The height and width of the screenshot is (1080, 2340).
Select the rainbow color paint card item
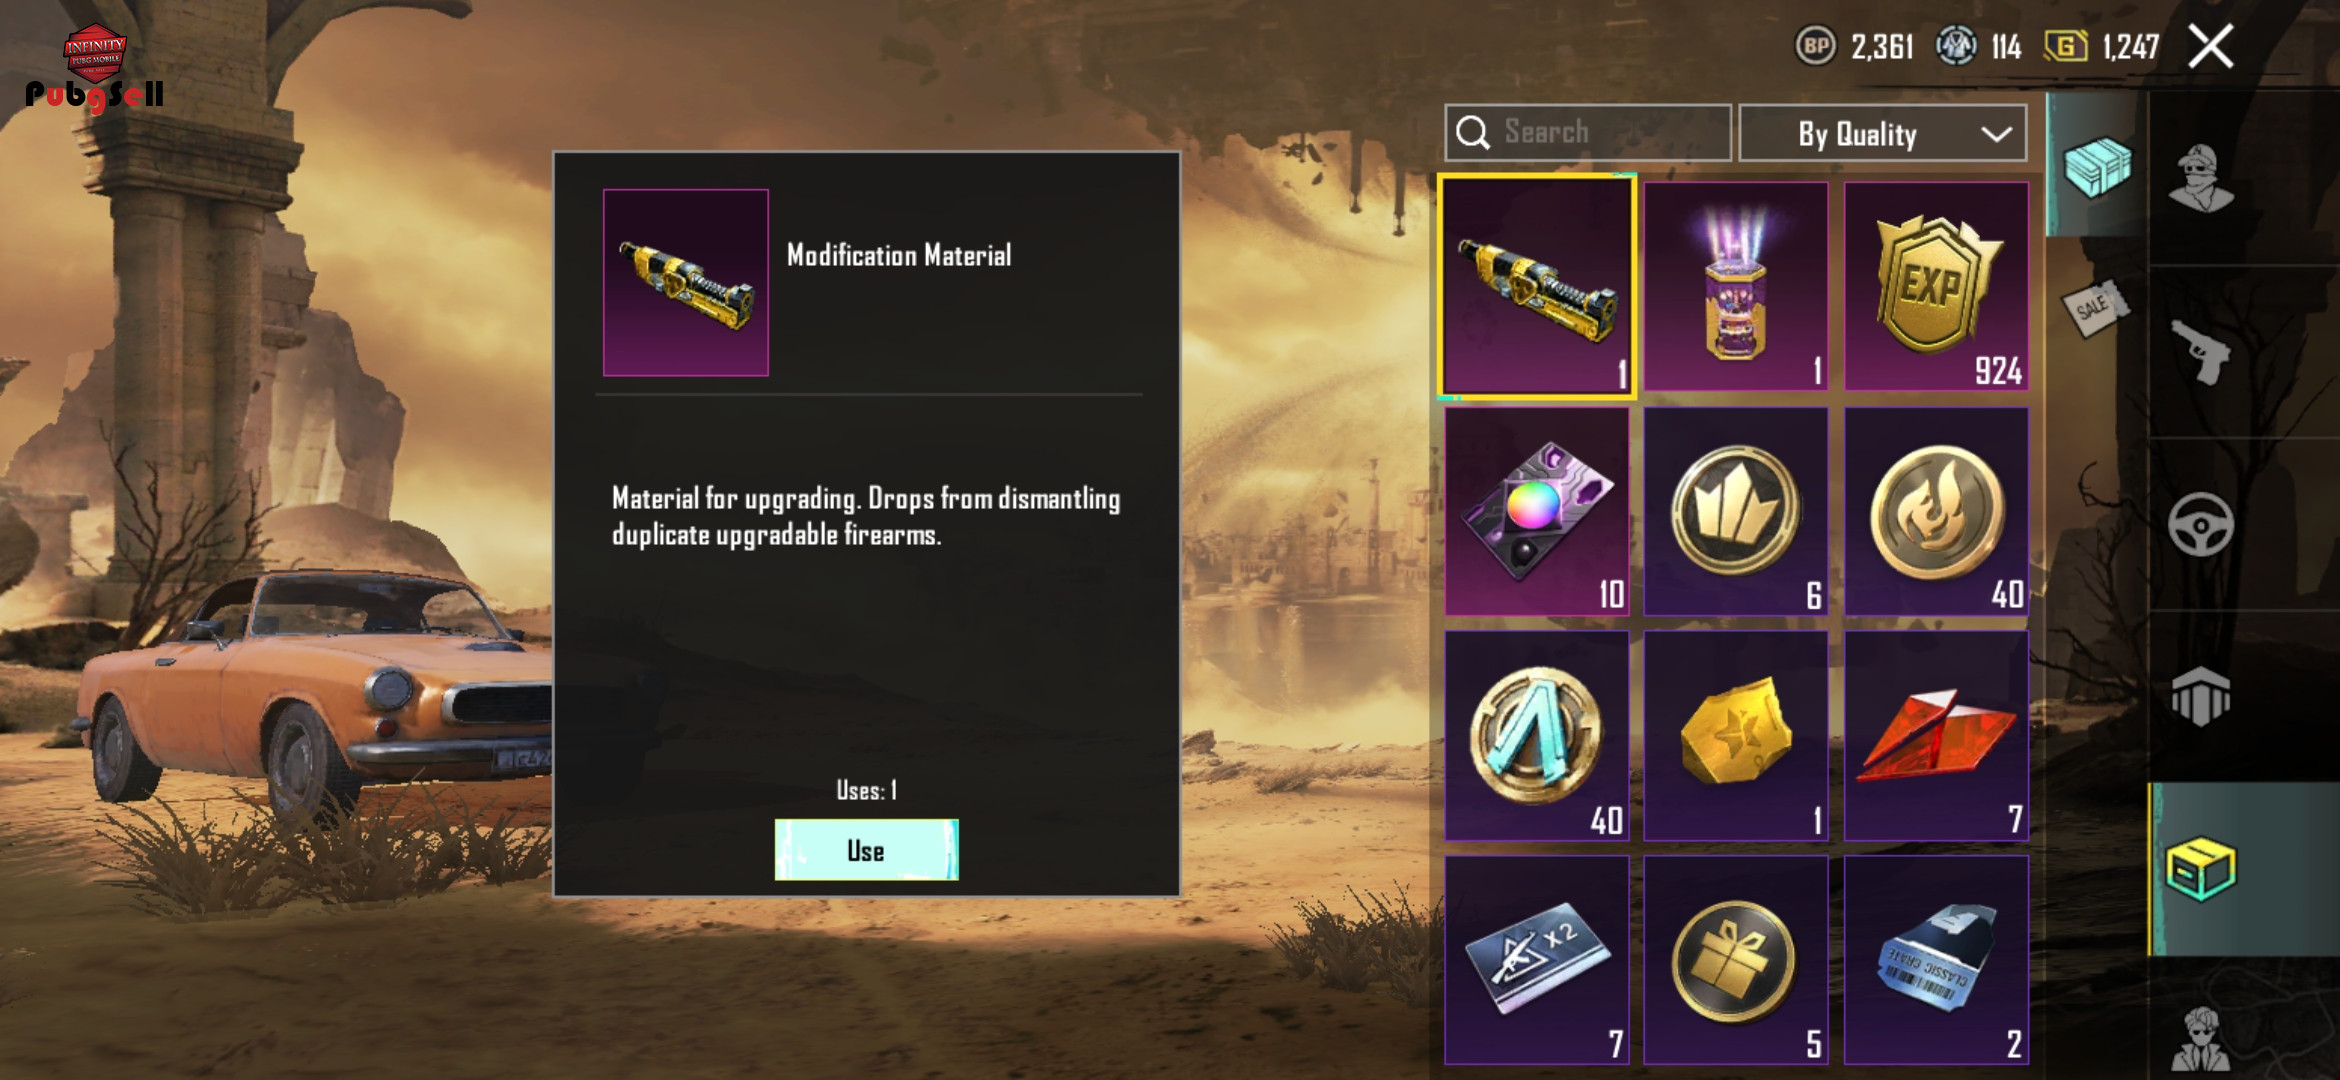(x=1537, y=511)
